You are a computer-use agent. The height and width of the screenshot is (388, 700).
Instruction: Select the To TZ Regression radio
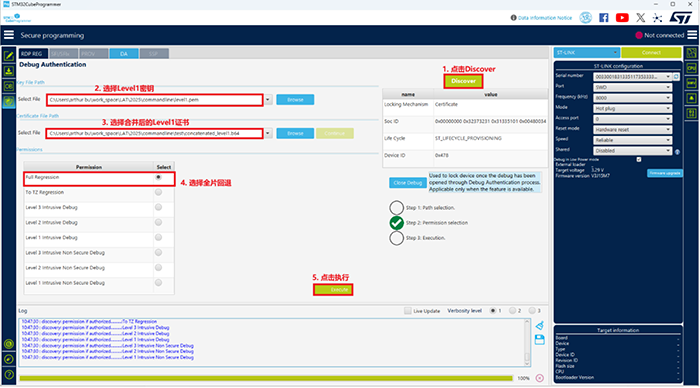pos(158,192)
